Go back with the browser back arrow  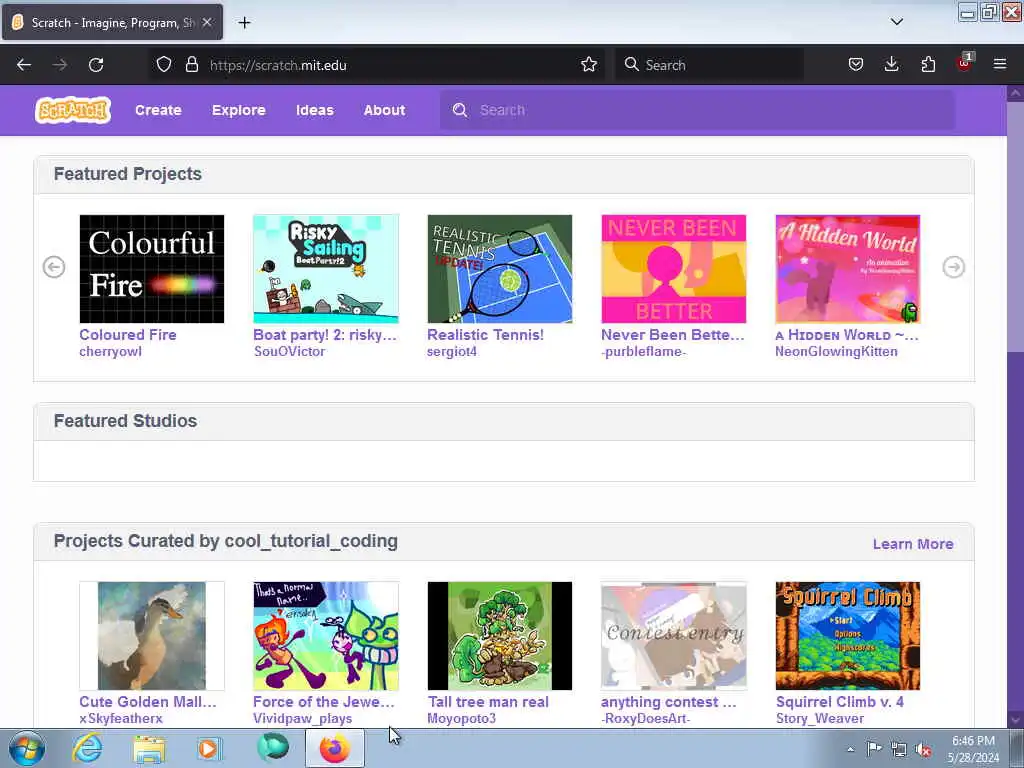coord(24,65)
